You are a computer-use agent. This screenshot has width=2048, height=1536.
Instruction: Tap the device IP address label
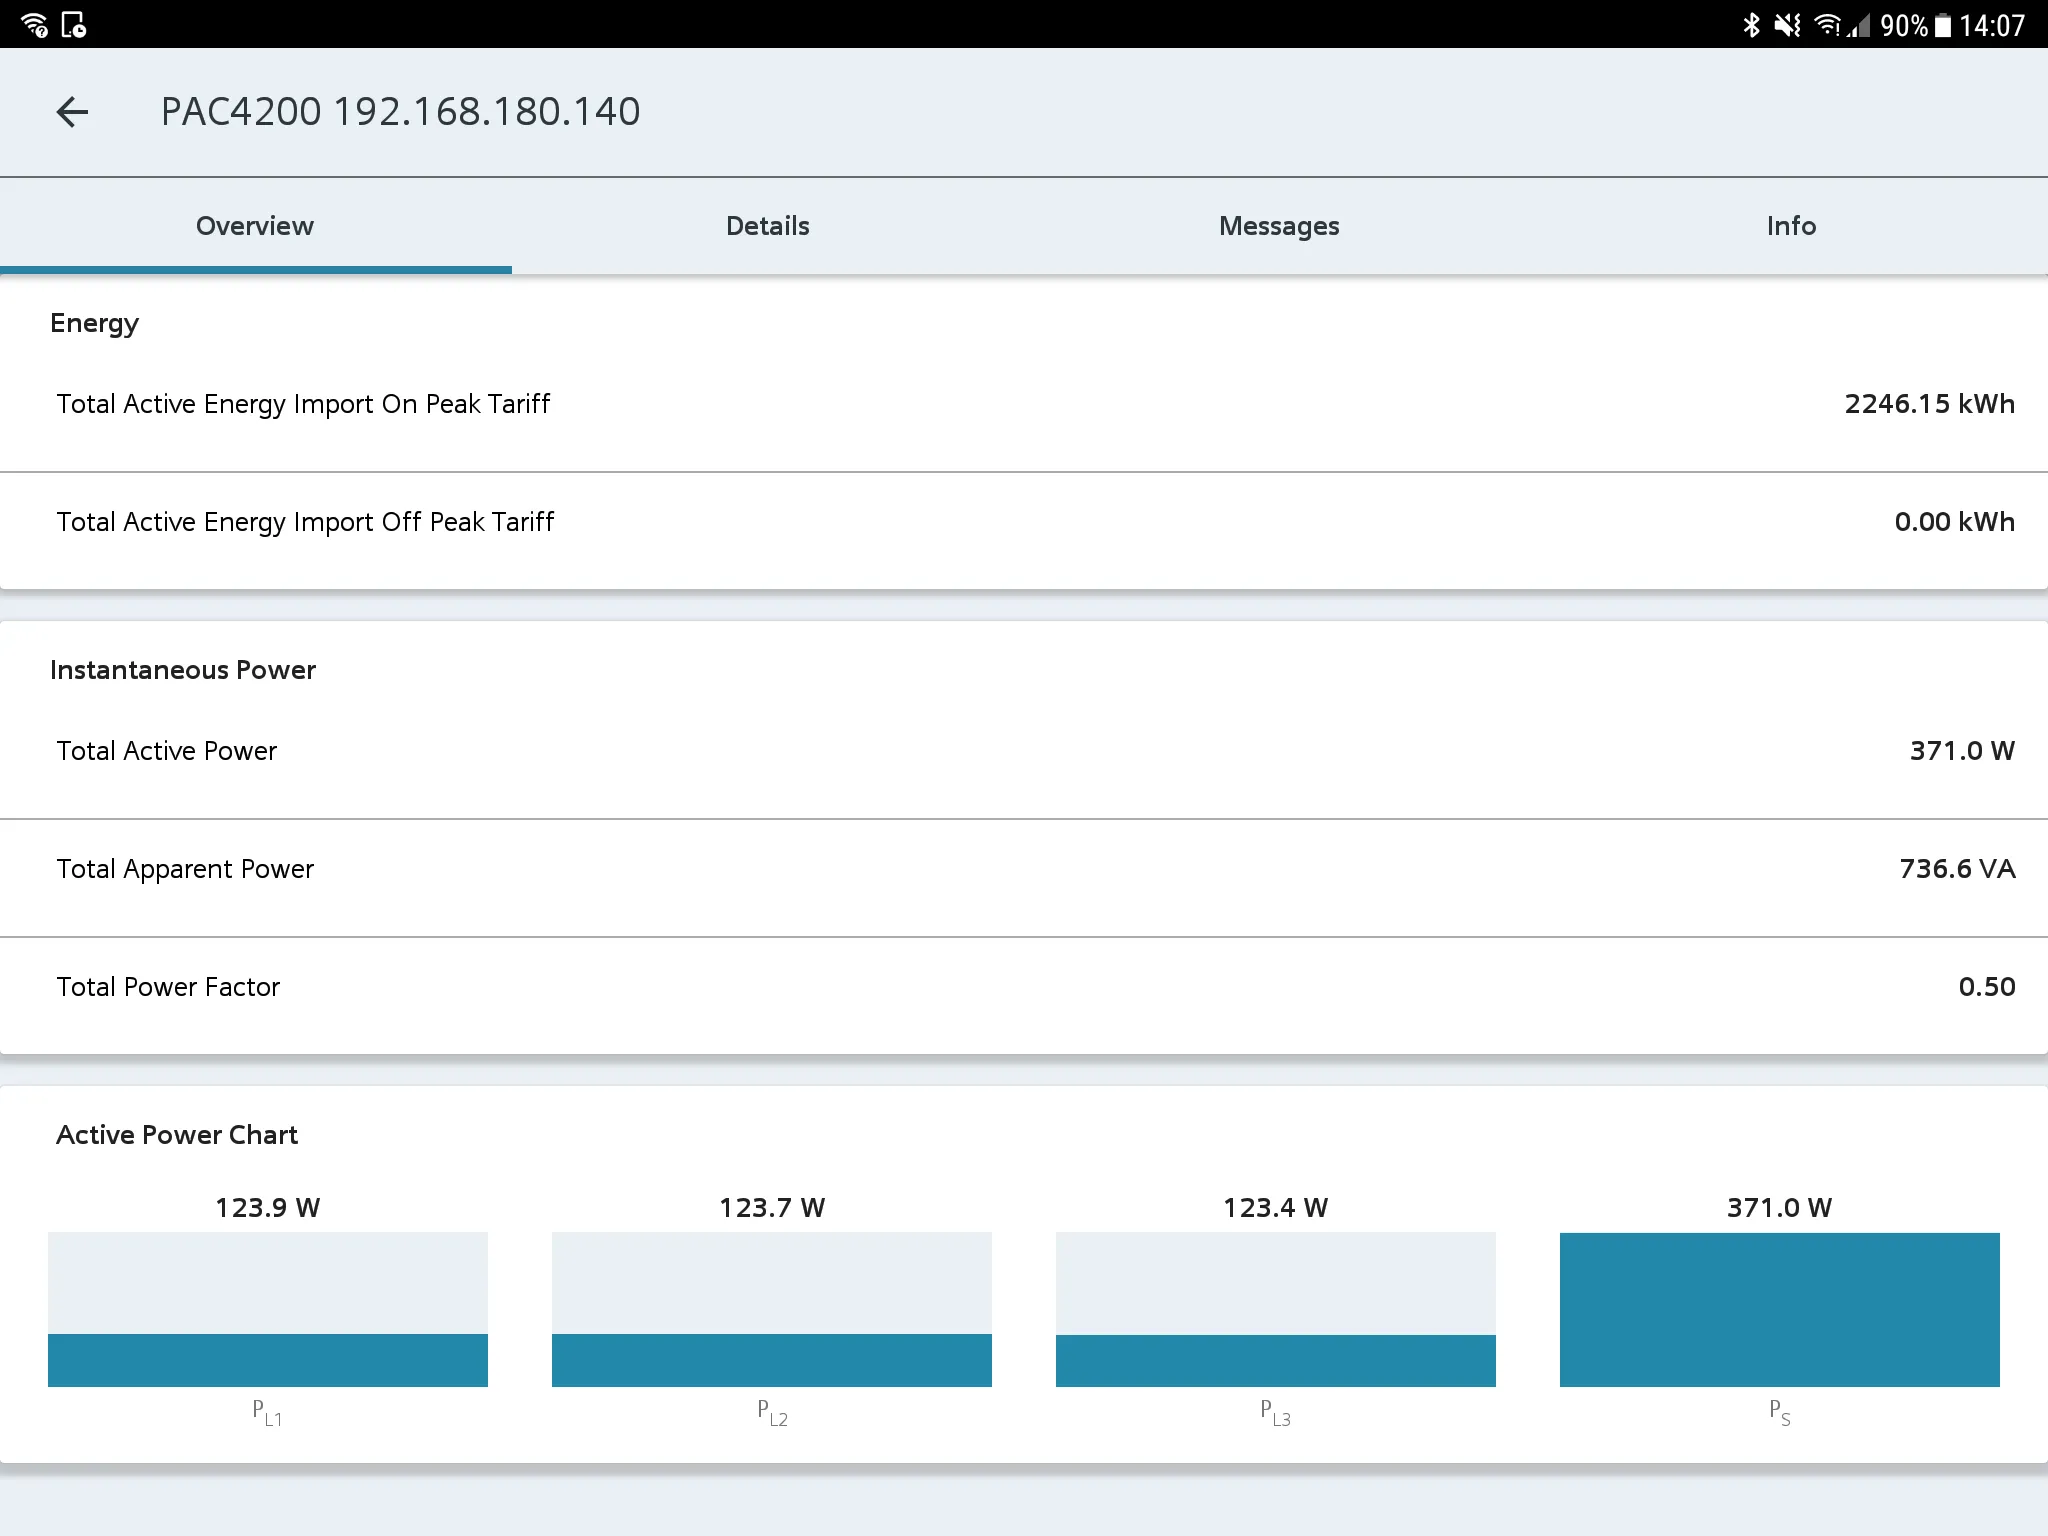tap(402, 110)
